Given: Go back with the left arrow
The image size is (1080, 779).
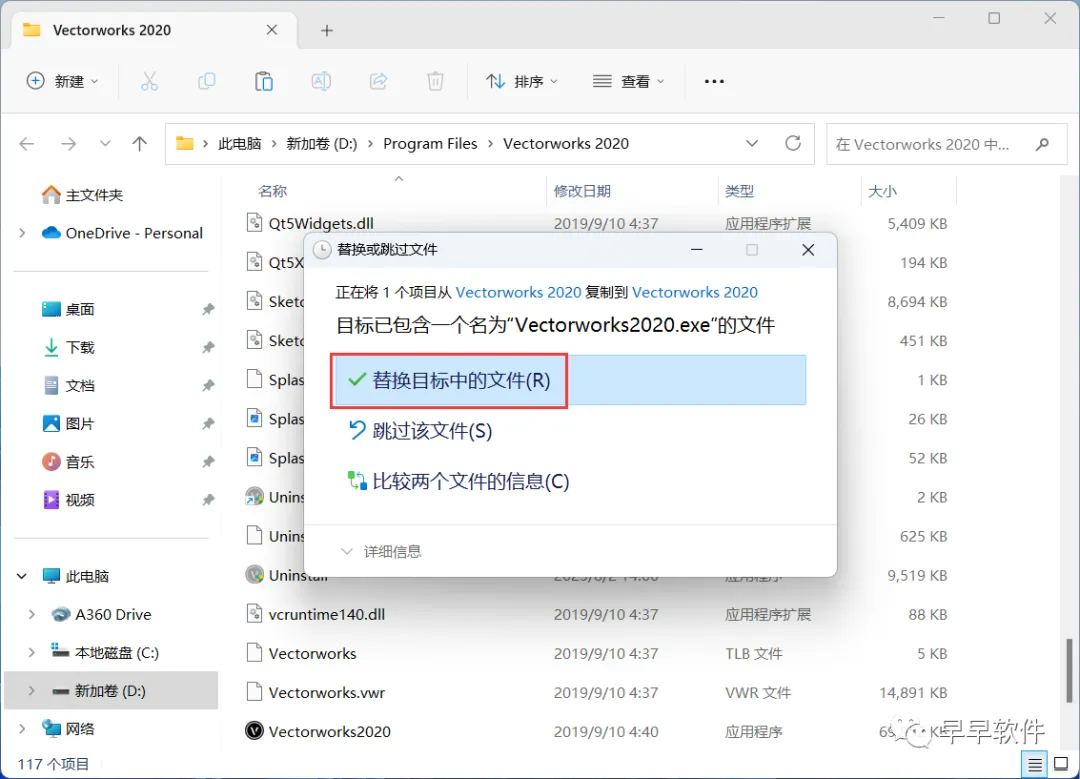Looking at the screenshot, I should [27, 144].
